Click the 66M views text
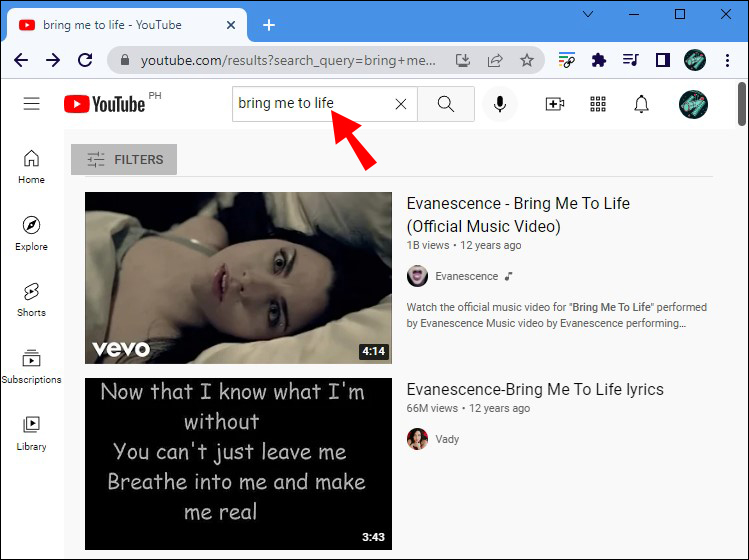Screen dimensions: 749x560 [x=432, y=408]
